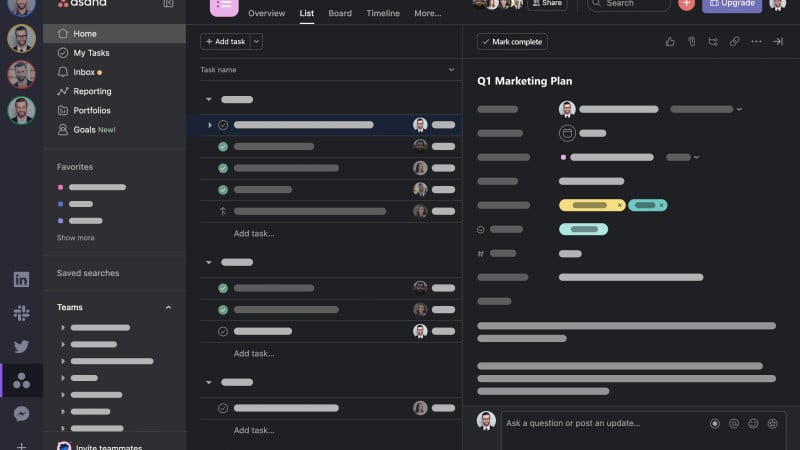Switch to workspace avatar with red ring
The width and height of the screenshot is (800, 450).
tap(21, 74)
